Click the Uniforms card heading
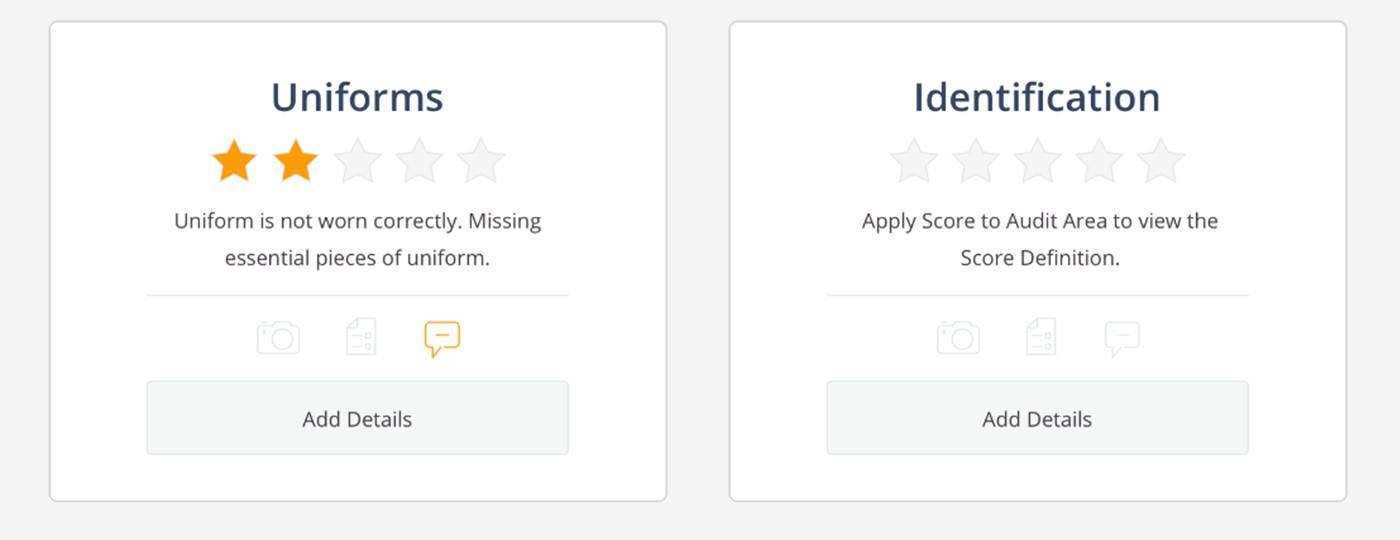 [x=357, y=97]
